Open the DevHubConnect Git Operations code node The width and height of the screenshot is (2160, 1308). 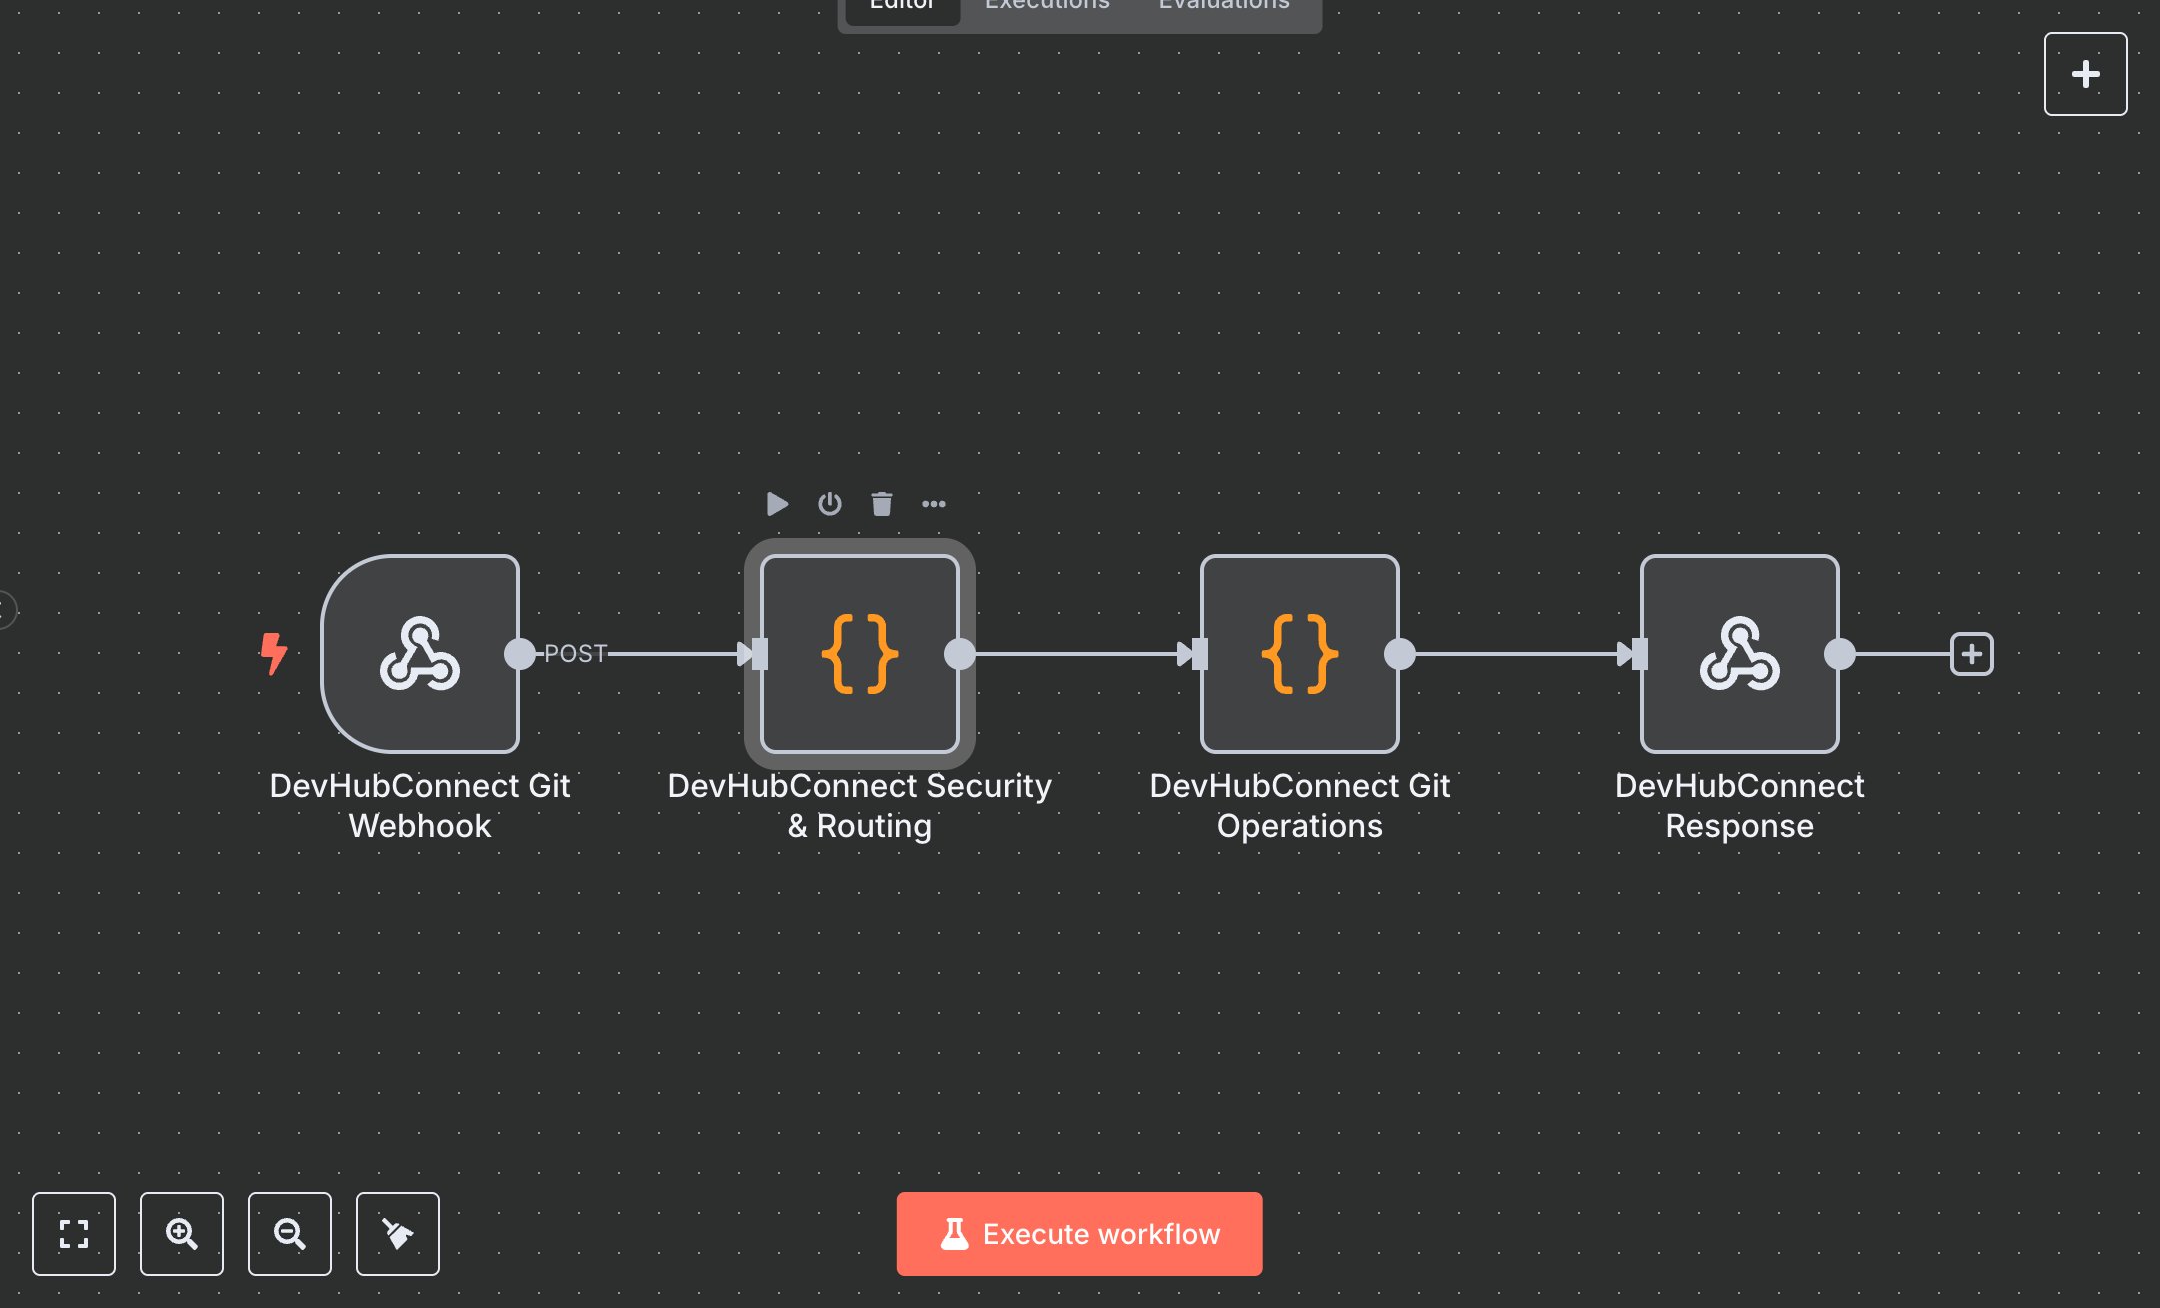pos(1299,655)
